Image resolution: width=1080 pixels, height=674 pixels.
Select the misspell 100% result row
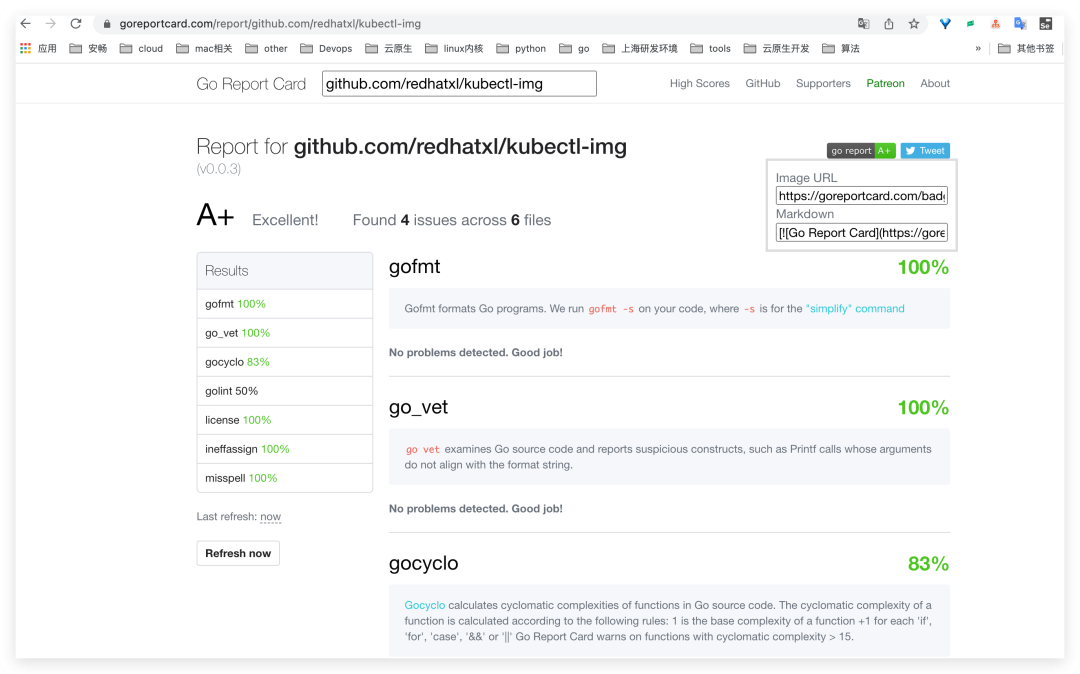[x=284, y=478]
